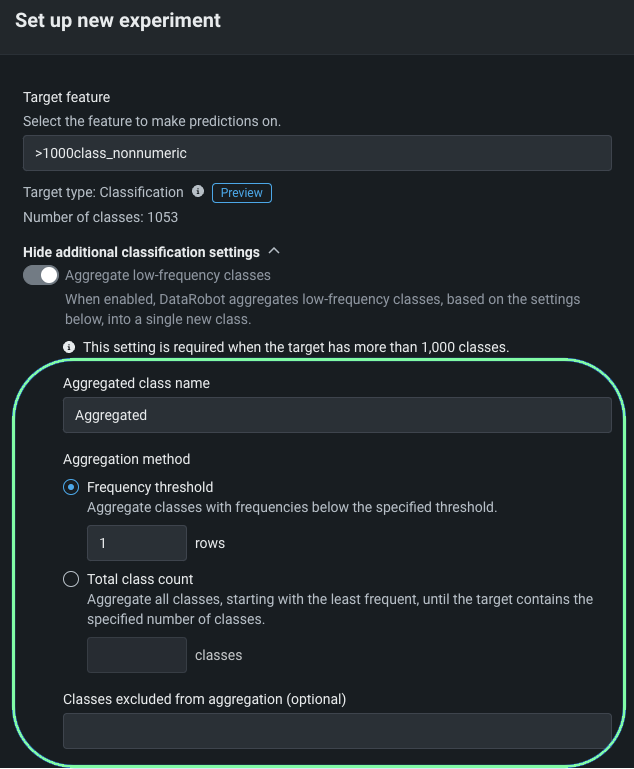This screenshot has width=634, height=769.
Task: Select the Total class count radio button
Action: click(x=71, y=579)
